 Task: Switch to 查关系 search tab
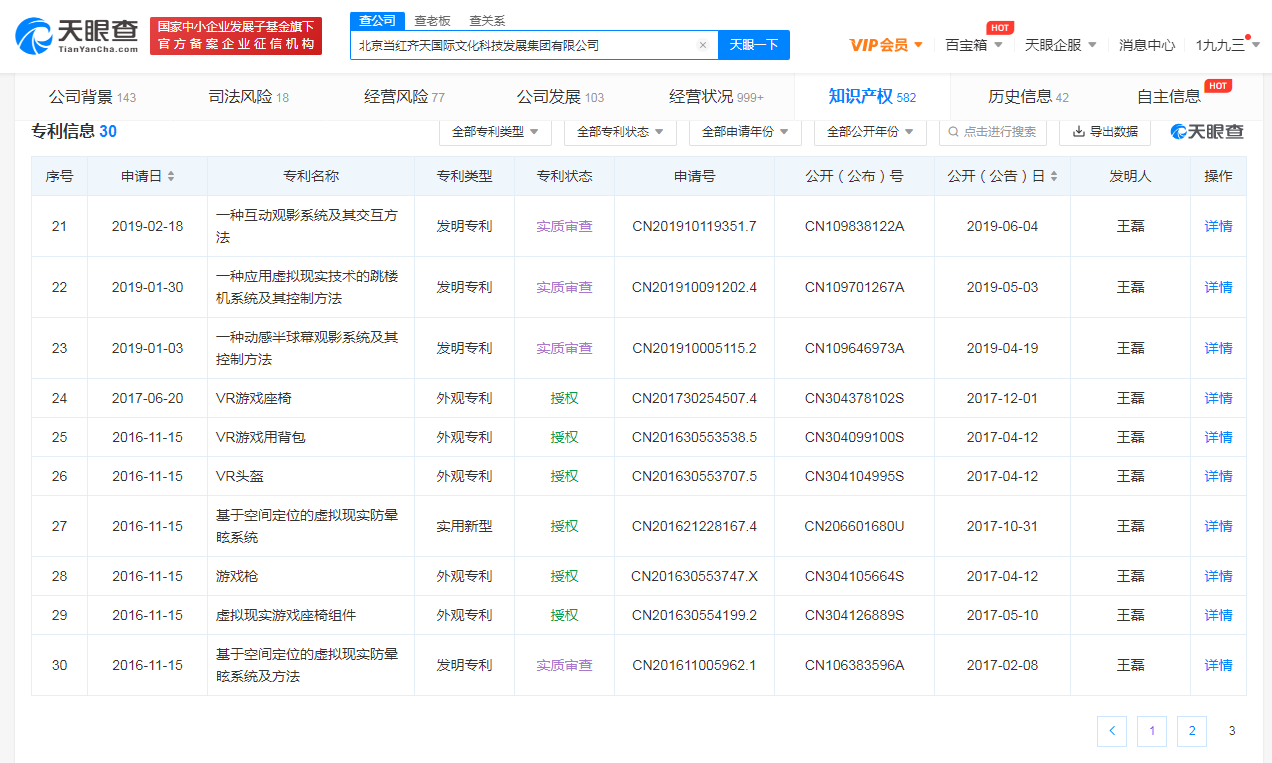coord(487,20)
